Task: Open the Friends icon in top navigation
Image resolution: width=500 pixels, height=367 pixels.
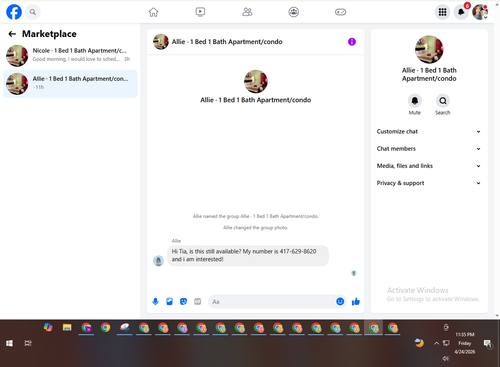Action: (x=247, y=12)
